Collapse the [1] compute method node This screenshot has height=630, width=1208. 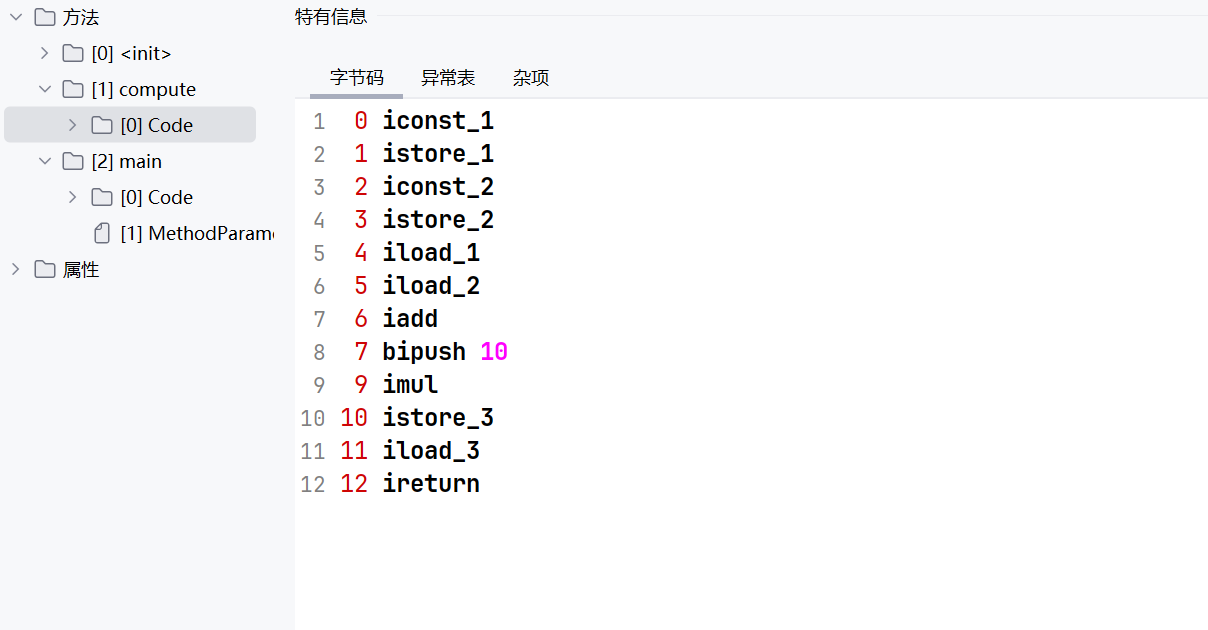pos(44,89)
